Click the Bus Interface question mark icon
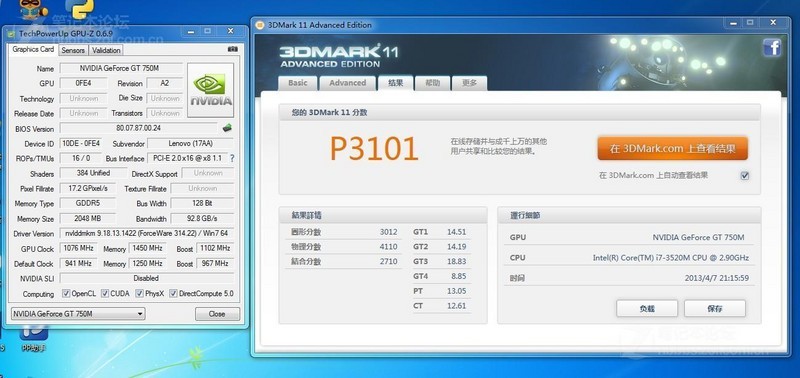800x378 pixels. (x=232, y=158)
